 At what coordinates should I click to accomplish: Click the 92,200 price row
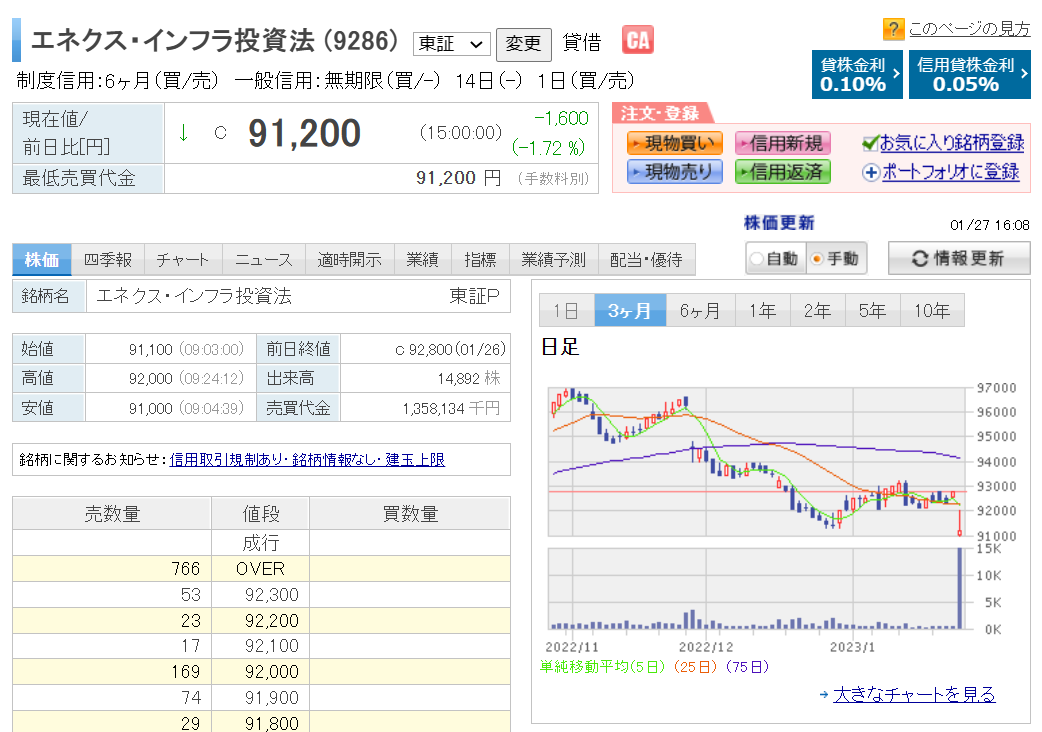point(261,620)
